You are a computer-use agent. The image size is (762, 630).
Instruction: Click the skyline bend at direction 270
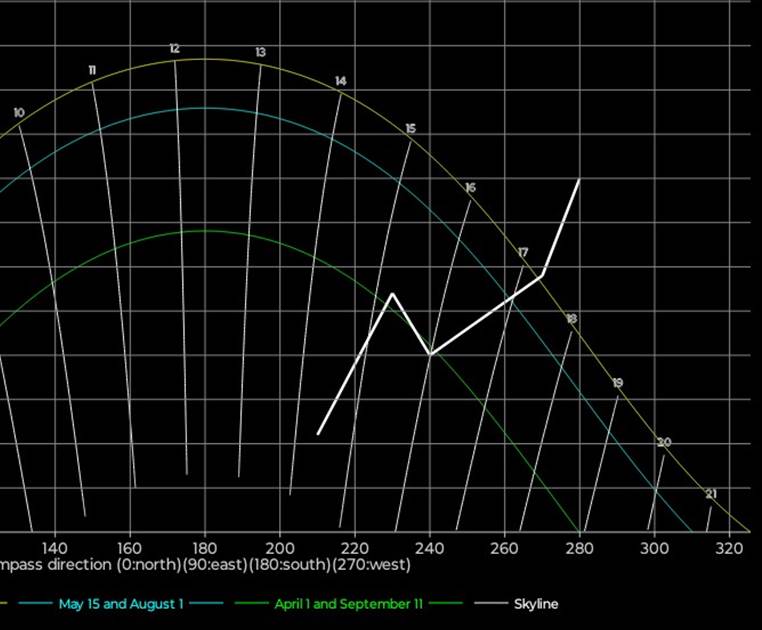[542, 276]
